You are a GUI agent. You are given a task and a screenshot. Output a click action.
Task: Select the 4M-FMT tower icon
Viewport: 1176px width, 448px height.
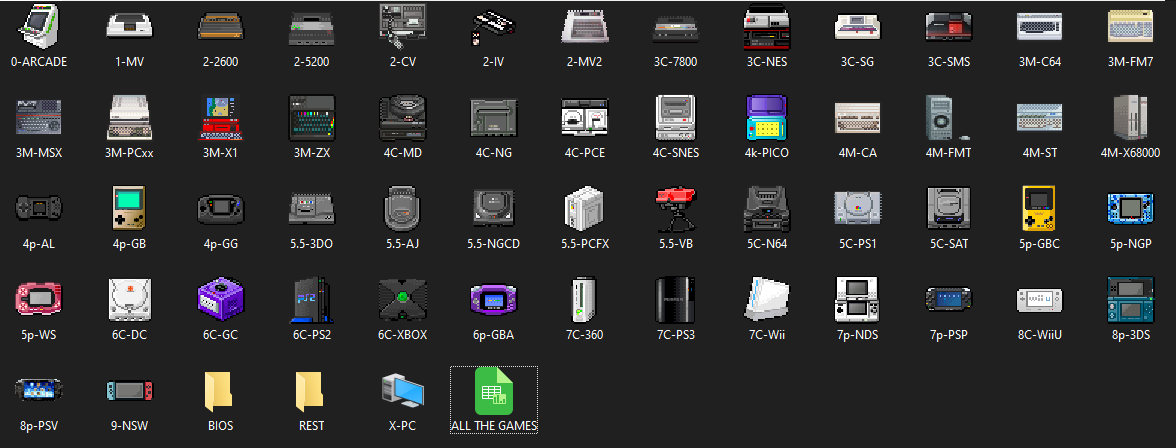(x=946, y=118)
